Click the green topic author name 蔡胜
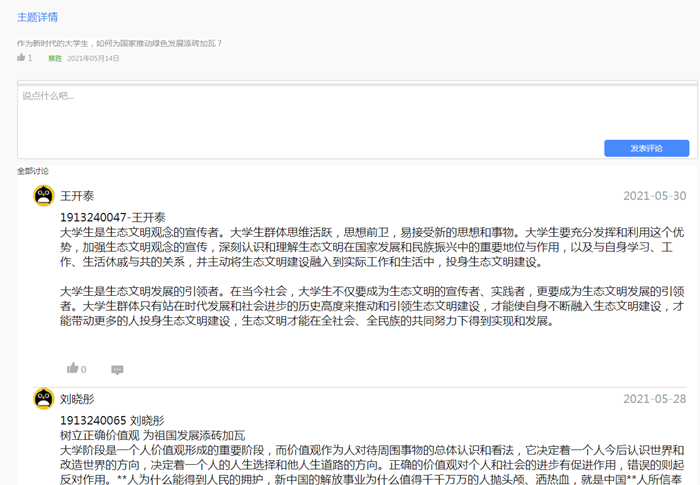The width and height of the screenshot is (700, 485). [x=55, y=59]
